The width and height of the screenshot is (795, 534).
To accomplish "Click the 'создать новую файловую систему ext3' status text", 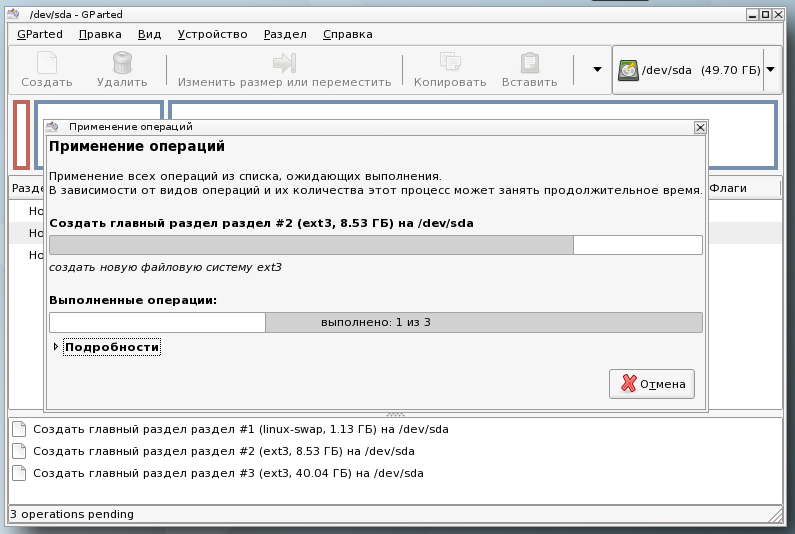I will pyautogui.click(x=165, y=267).
